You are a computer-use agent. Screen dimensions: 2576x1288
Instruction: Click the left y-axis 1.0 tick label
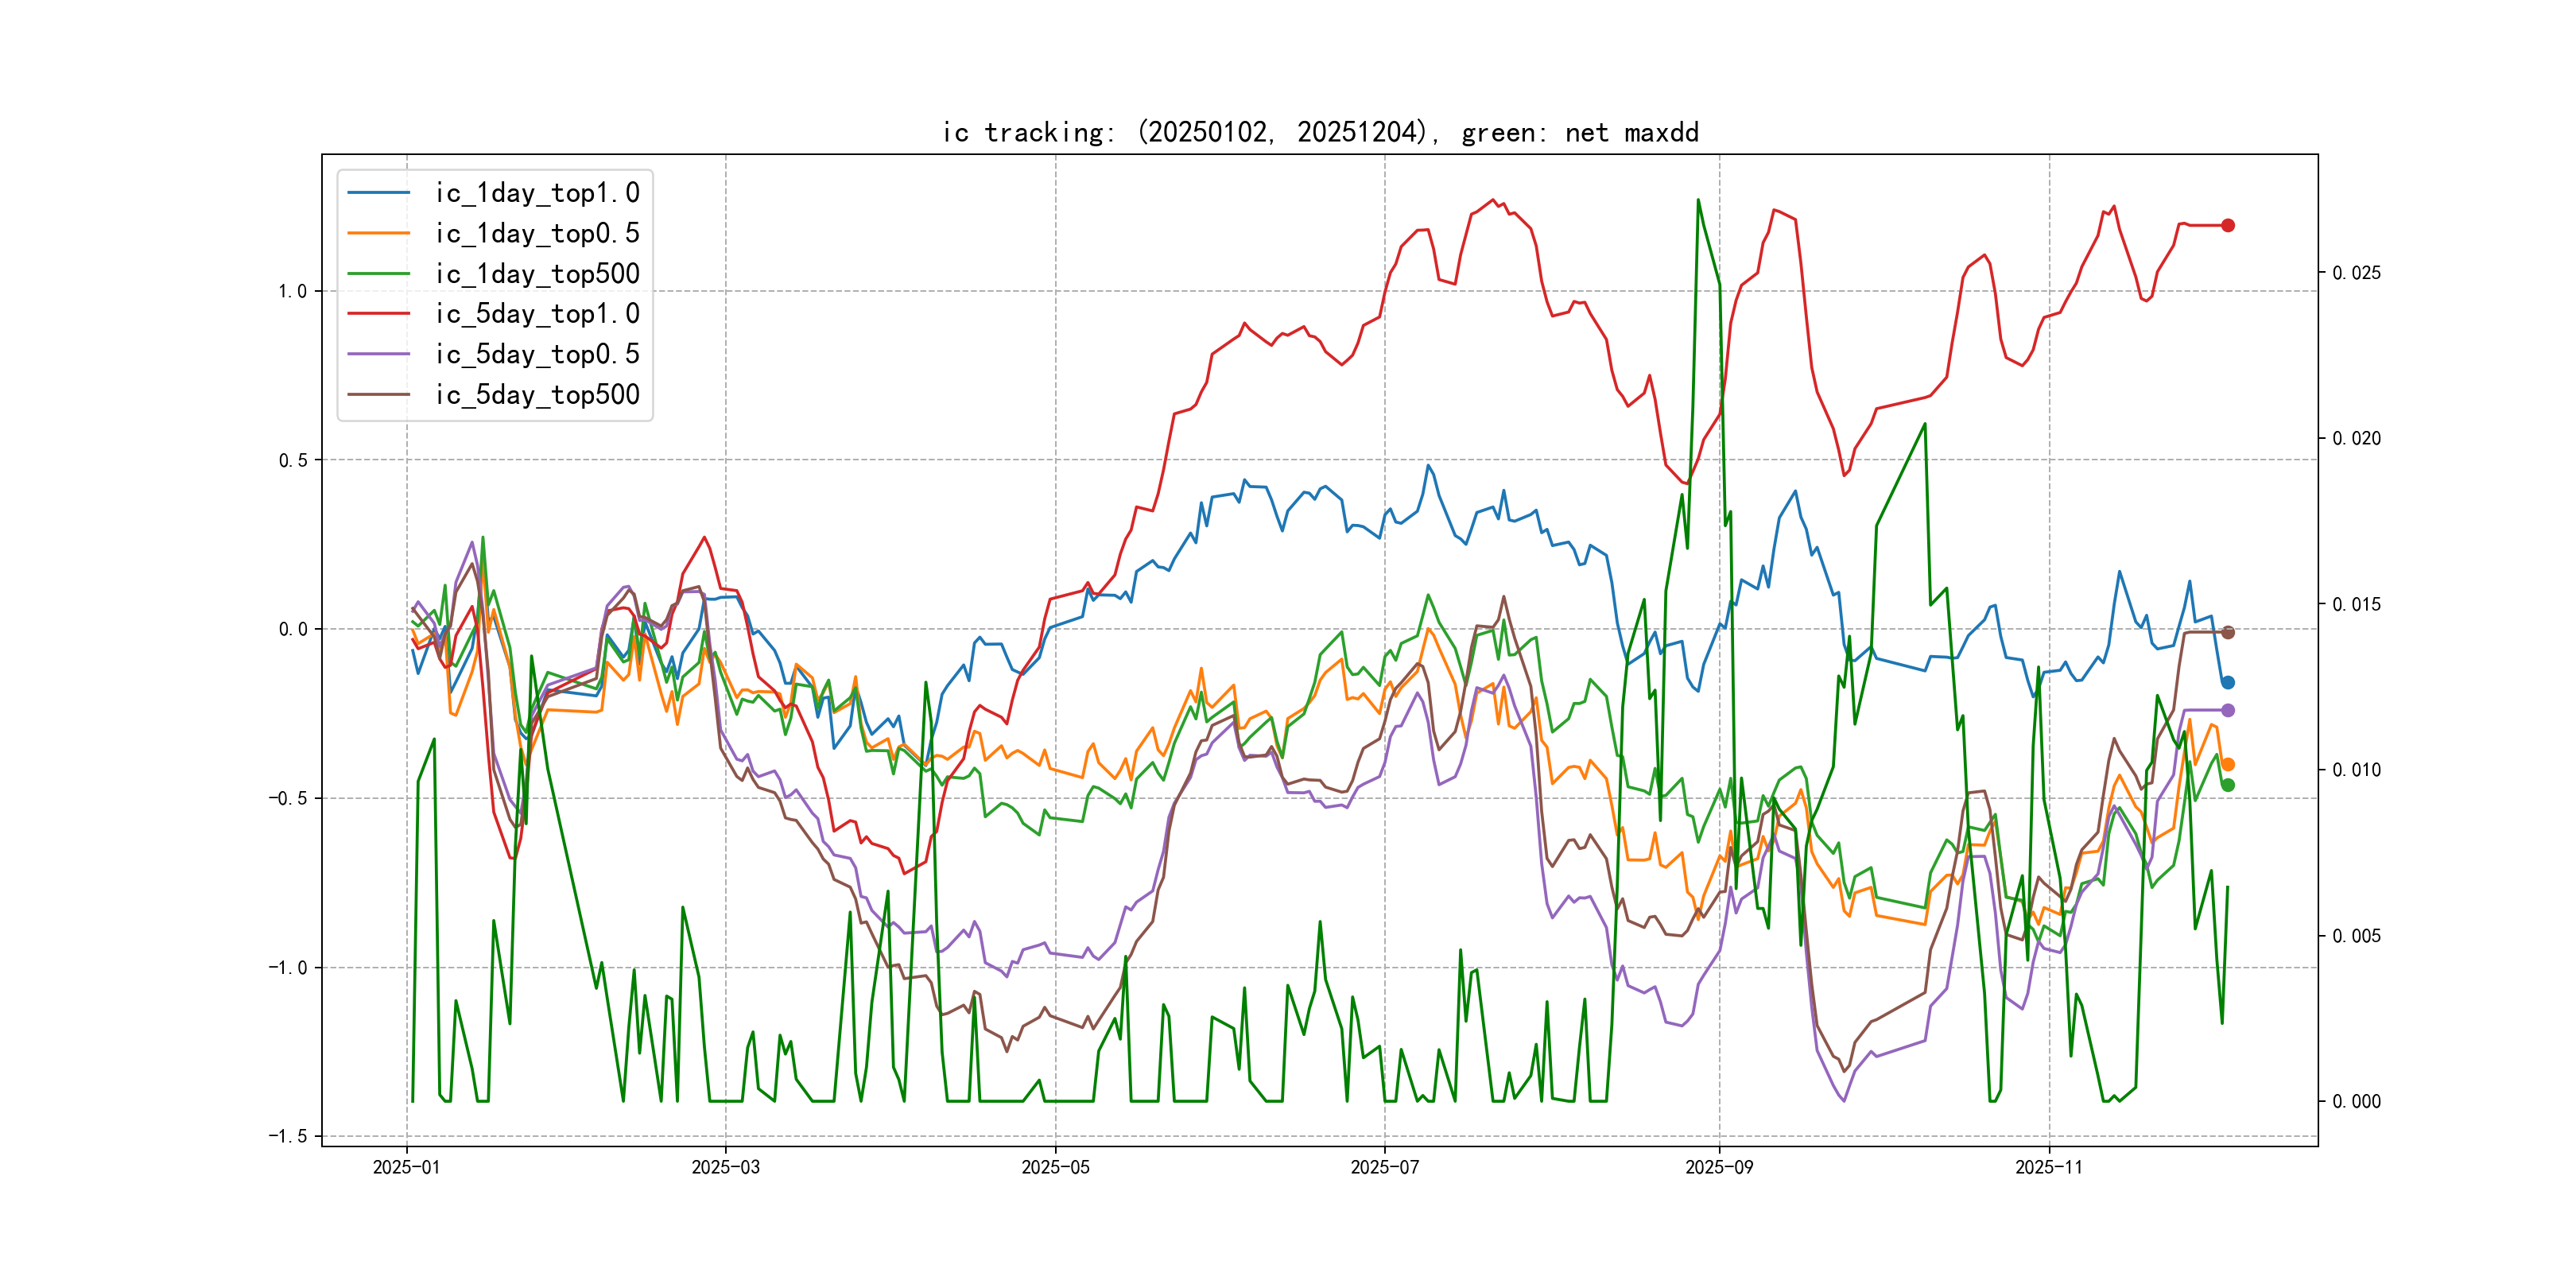[x=292, y=291]
